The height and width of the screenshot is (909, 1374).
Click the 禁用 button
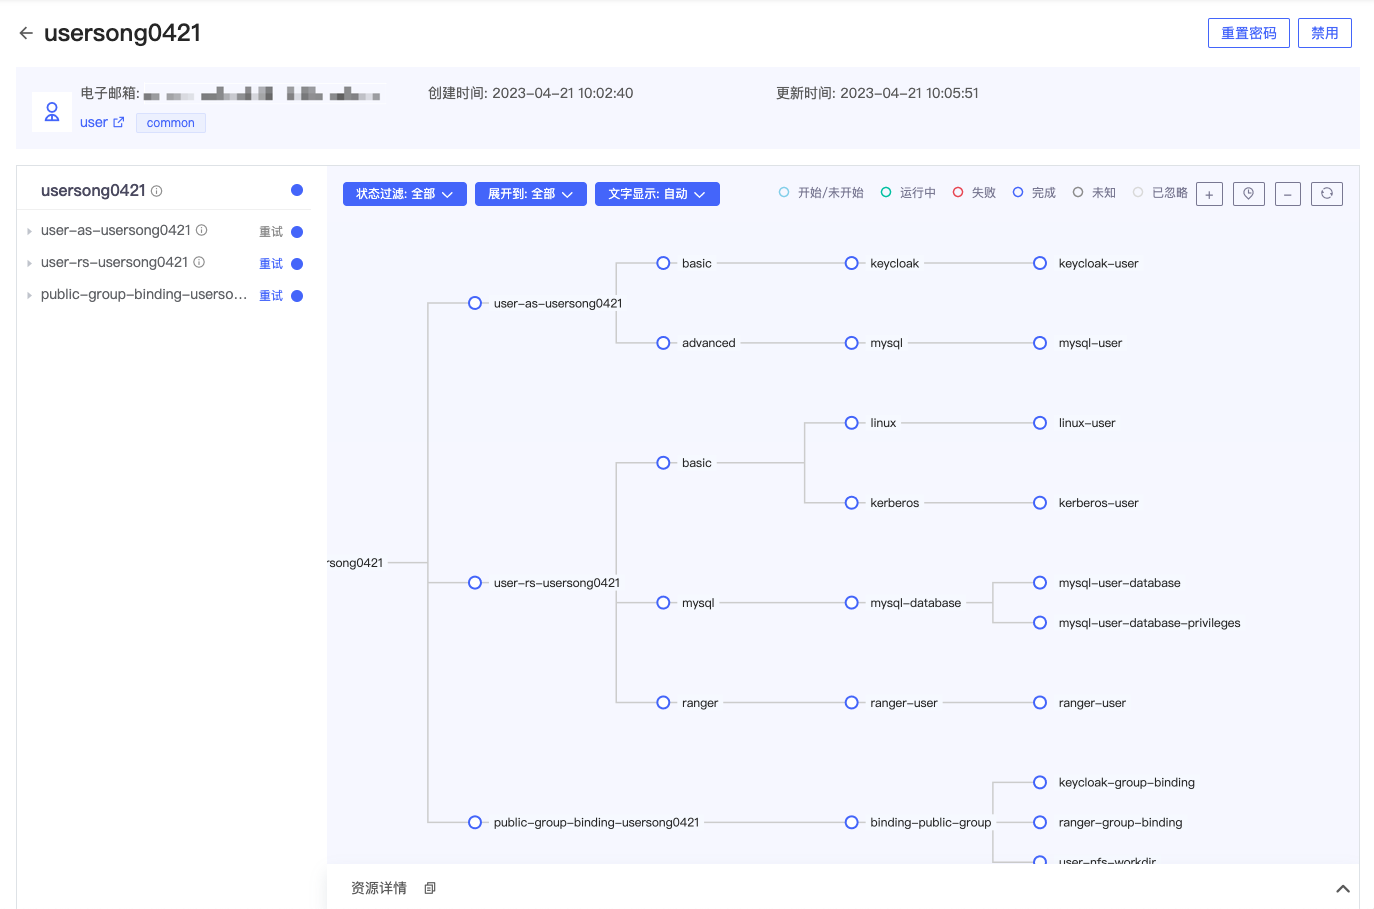pos(1325,33)
